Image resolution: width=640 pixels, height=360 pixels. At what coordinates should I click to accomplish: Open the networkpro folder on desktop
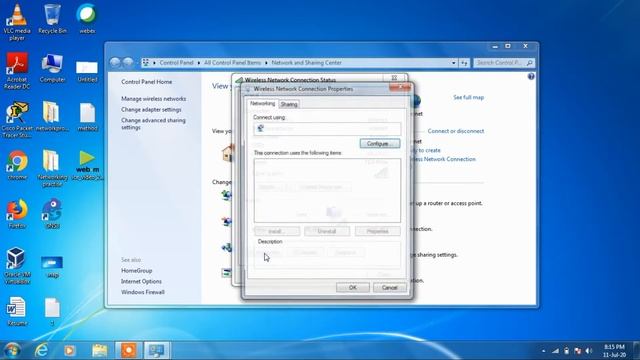[52, 116]
